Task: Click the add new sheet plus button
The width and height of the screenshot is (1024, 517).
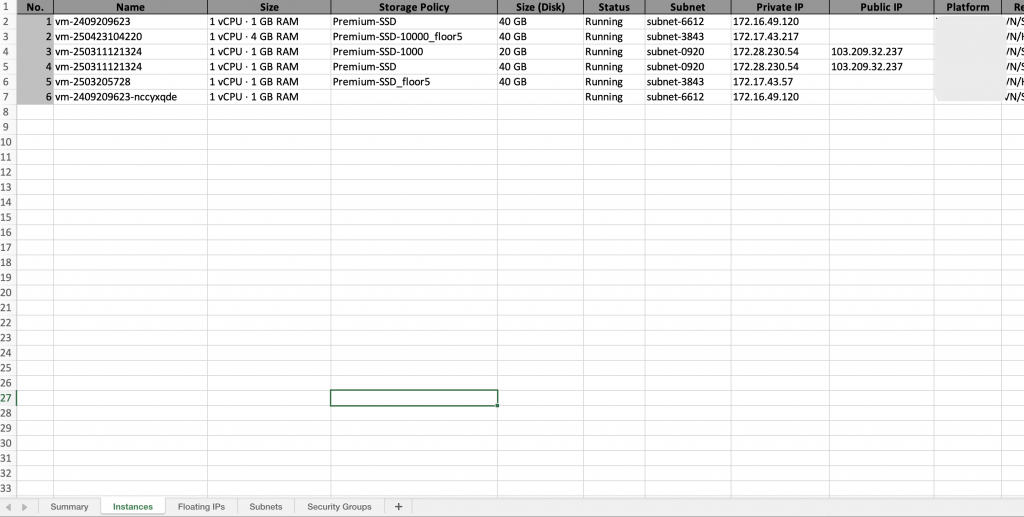Action: pos(398,507)
